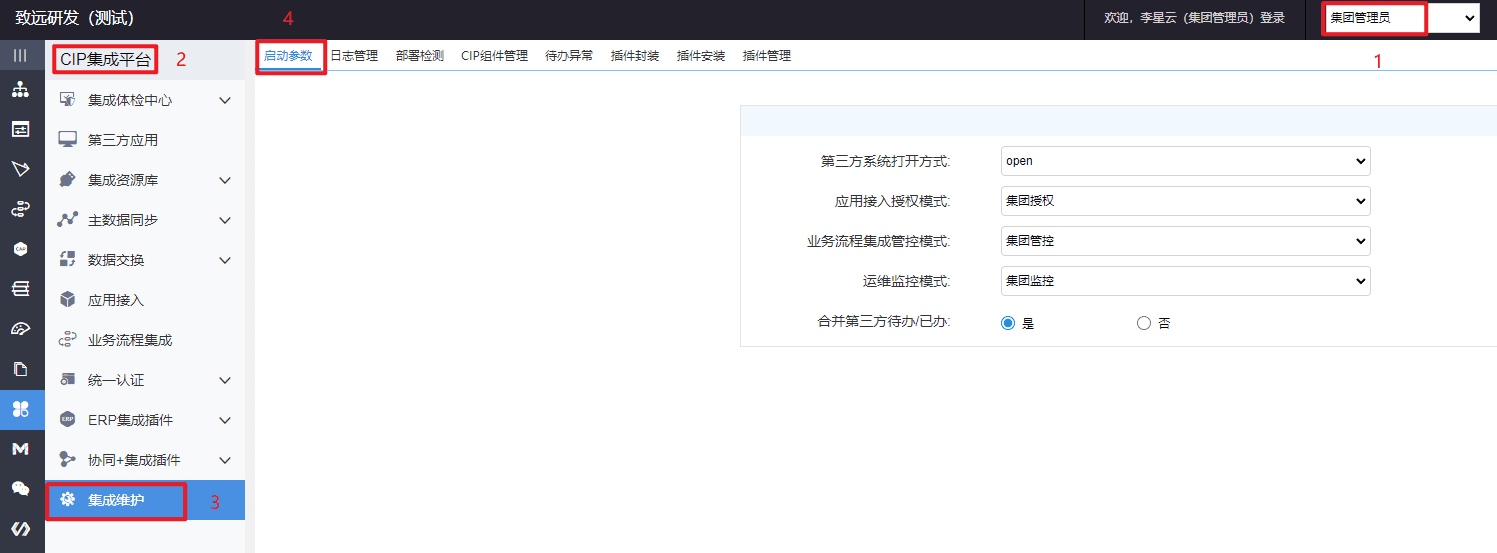The width and height of the screenshot is (1497, 553).
Task: Select the 集成维护 menu item
Action: click(x=145, y=500)
